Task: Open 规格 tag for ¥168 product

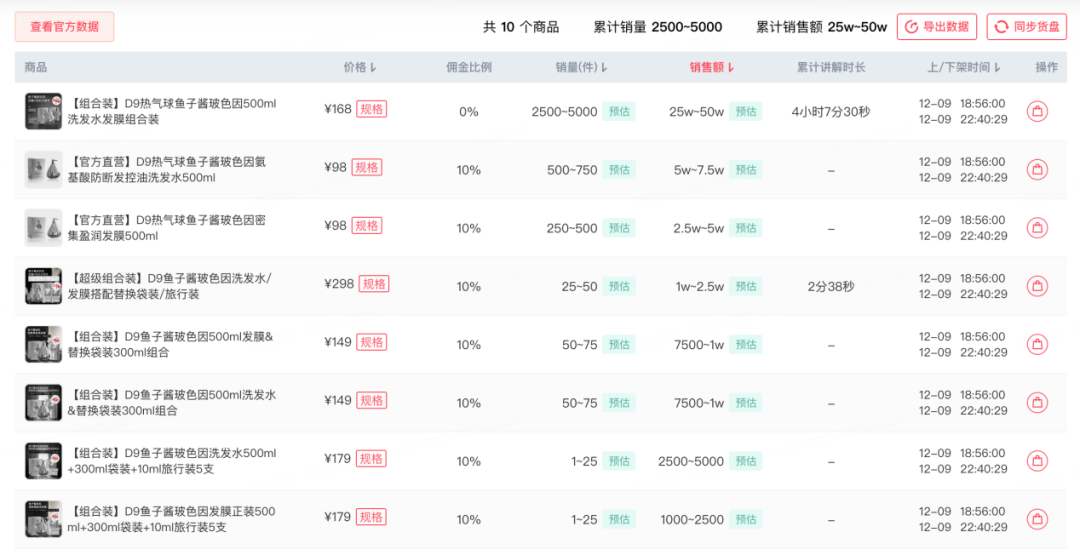Action: [371, 109]
